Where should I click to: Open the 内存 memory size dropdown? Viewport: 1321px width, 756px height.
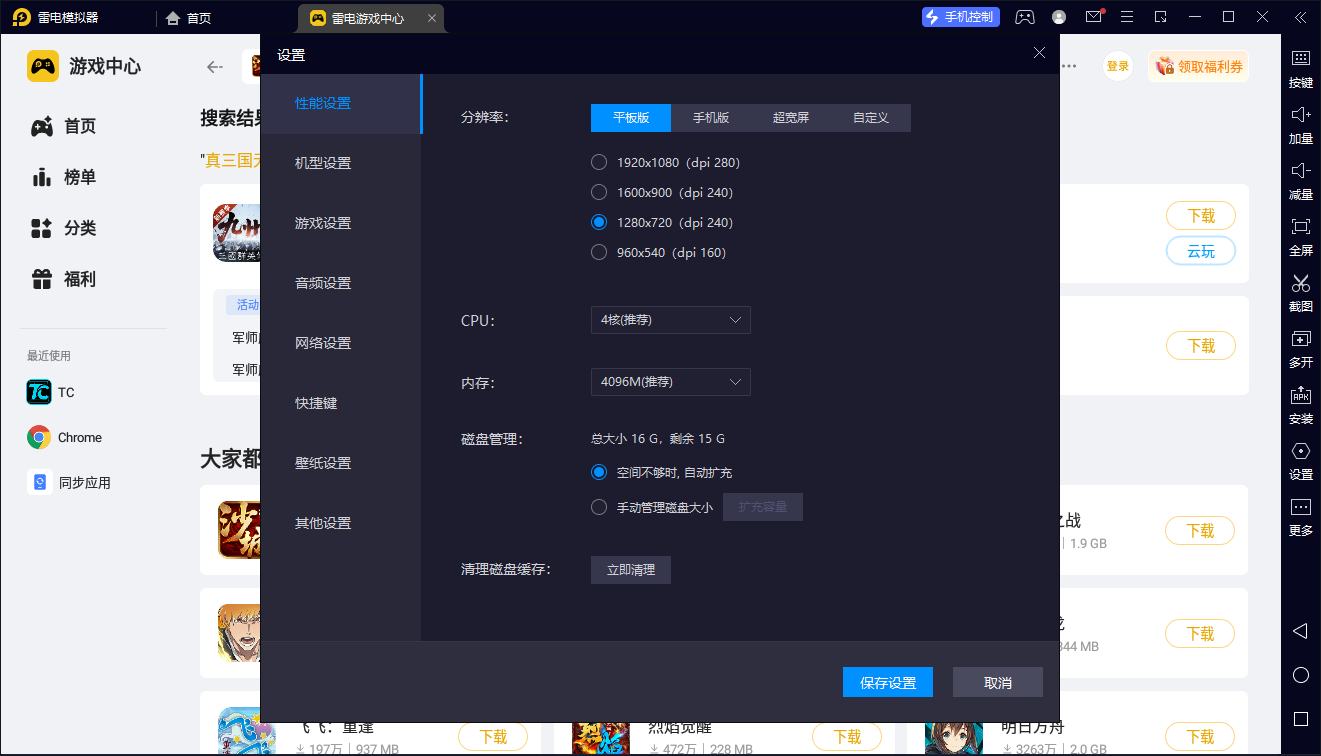[670, 381]
